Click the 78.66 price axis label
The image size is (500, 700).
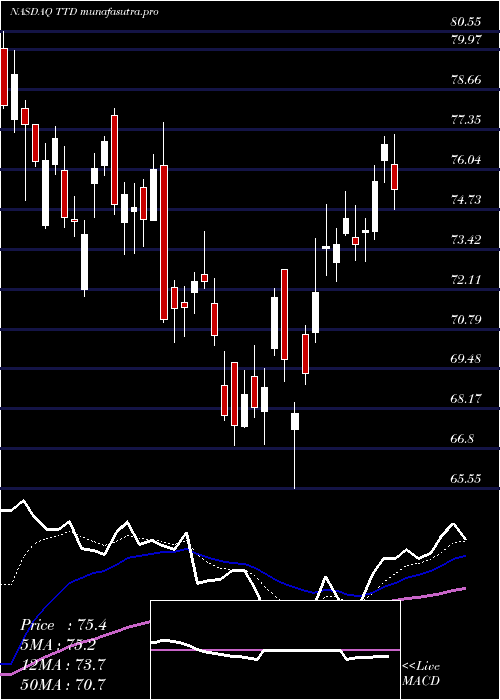click(x=466, y=80)
